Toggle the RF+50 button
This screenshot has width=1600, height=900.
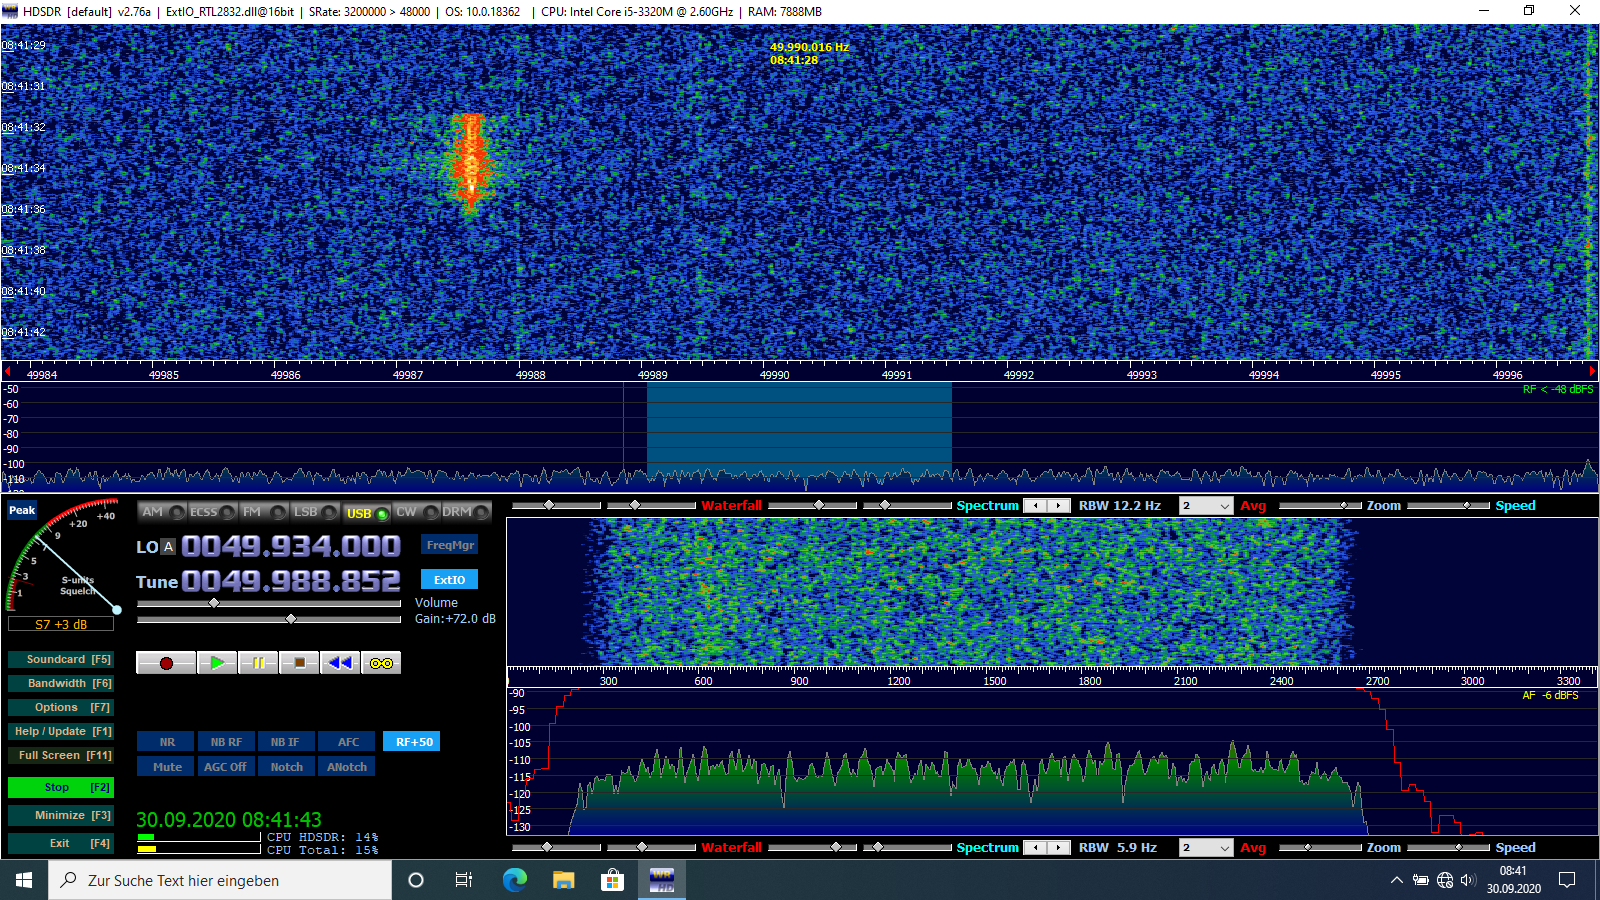point(412,742)
